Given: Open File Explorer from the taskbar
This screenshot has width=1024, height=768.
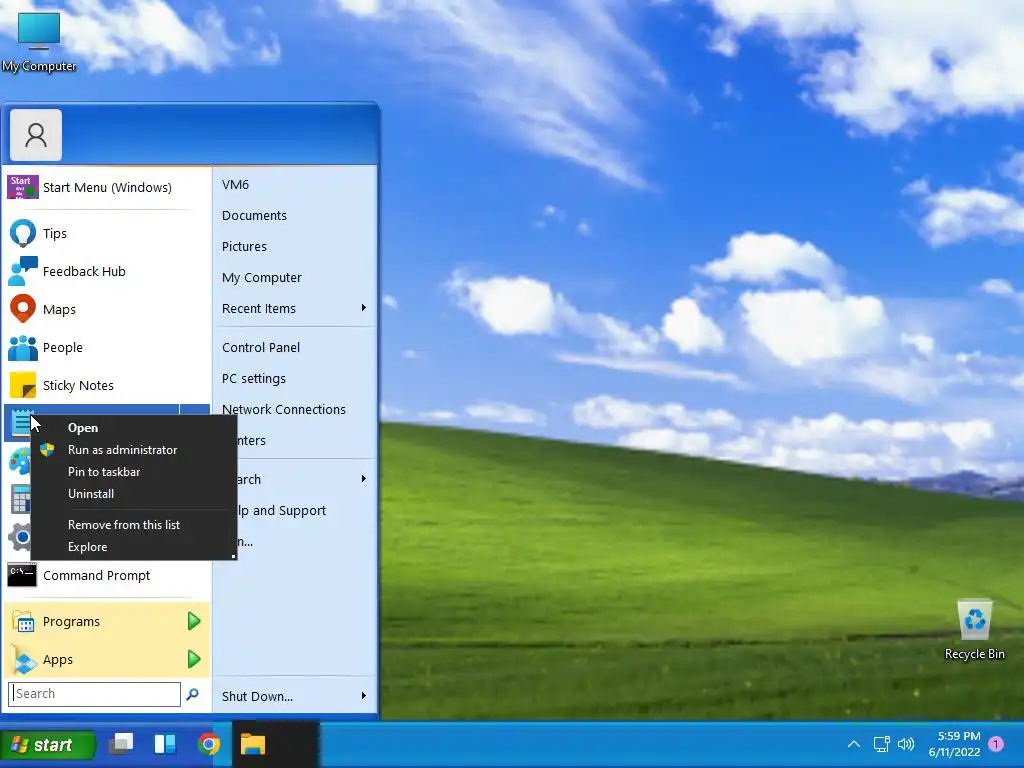Looking at the screenshot, I should point(253,744).
